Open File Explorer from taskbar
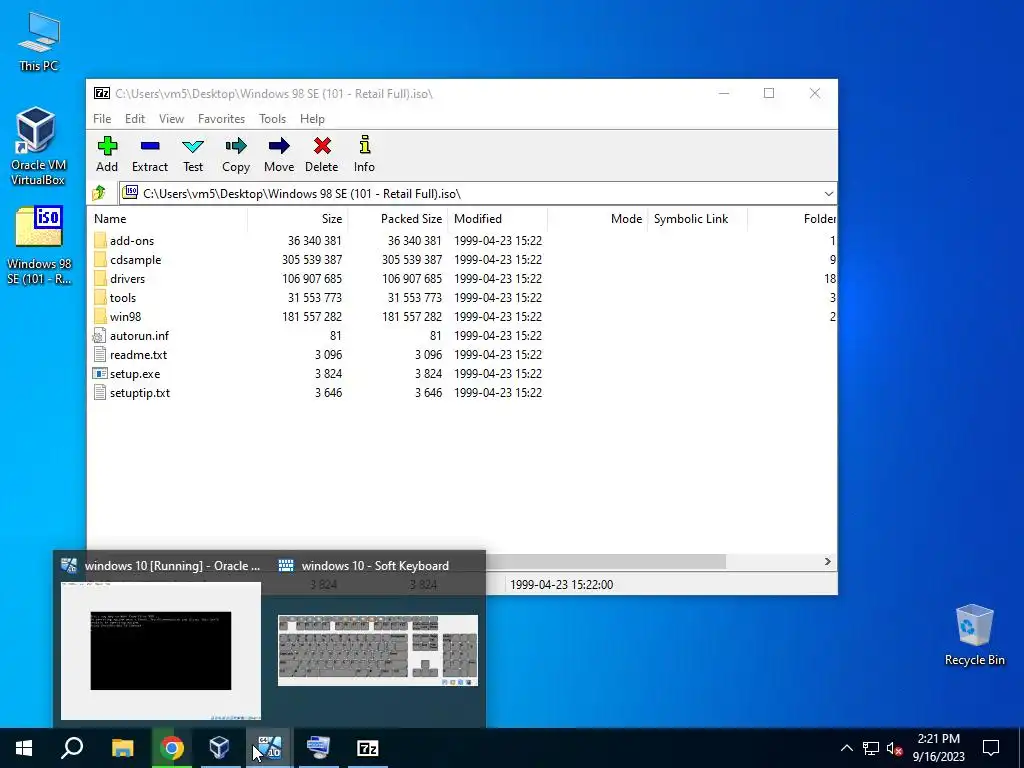This screenshot has width=1024, height=768. (122, 748)
